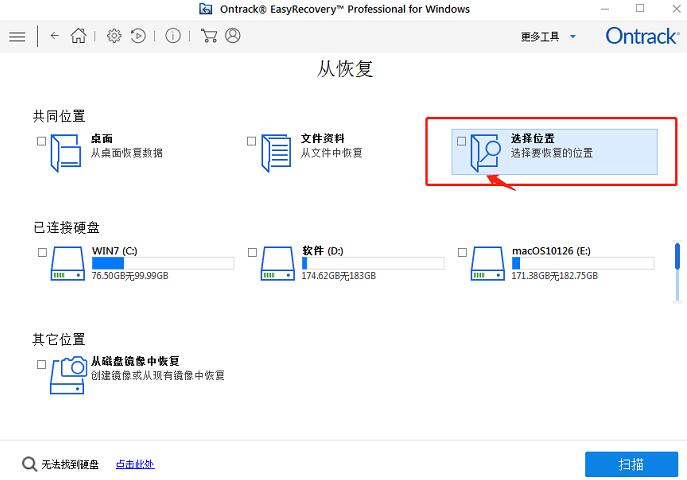Click the WIN7 (C:) usage bar
Image resolution: width=687 pixels, height=480 pixels.
point(163,263)
